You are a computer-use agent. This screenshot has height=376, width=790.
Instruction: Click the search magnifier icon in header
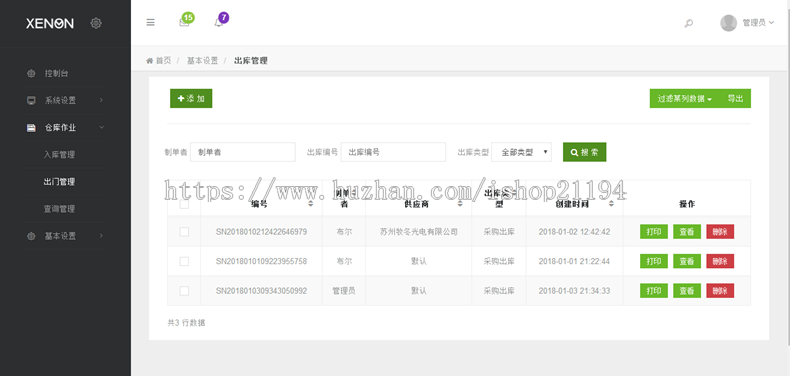click(688, 23)
